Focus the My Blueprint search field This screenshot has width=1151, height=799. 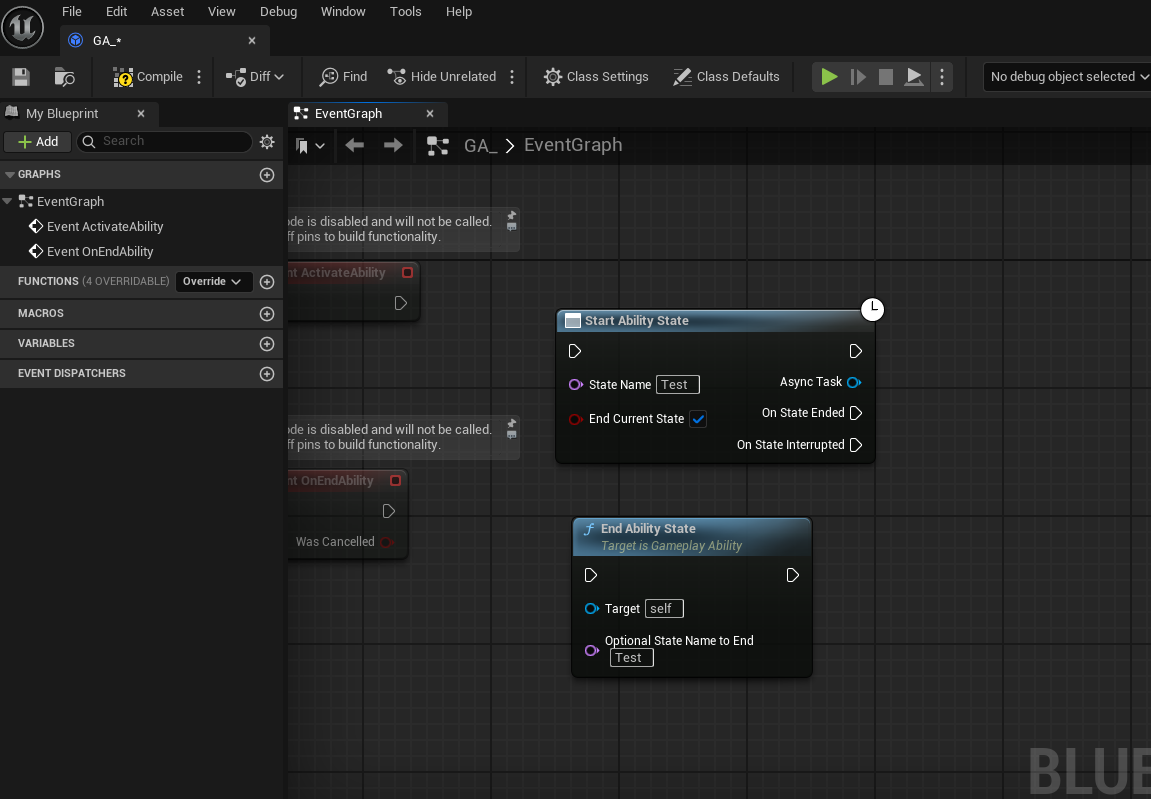pos(164,141)
